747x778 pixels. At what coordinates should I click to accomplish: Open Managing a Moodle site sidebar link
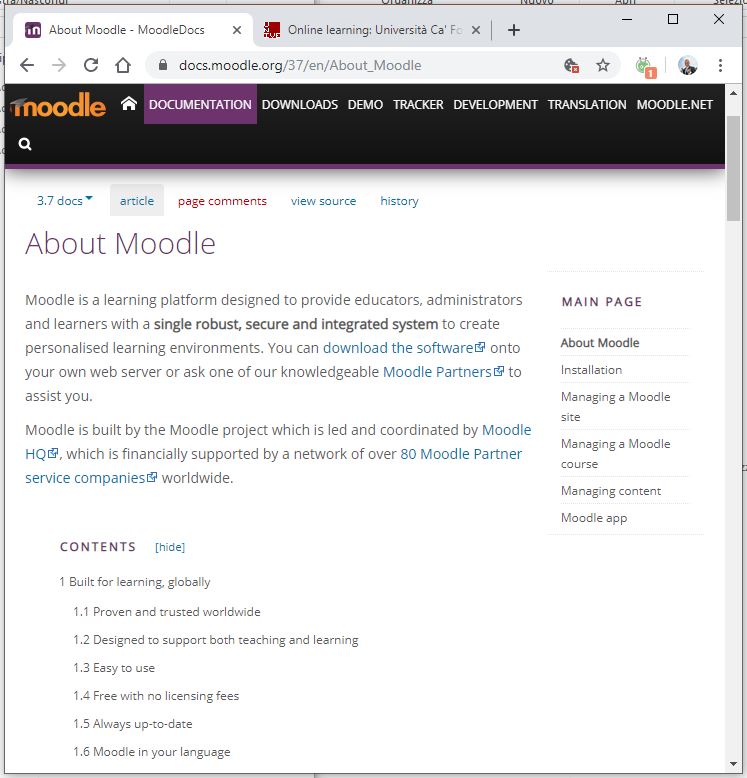[x=616, y=406]
